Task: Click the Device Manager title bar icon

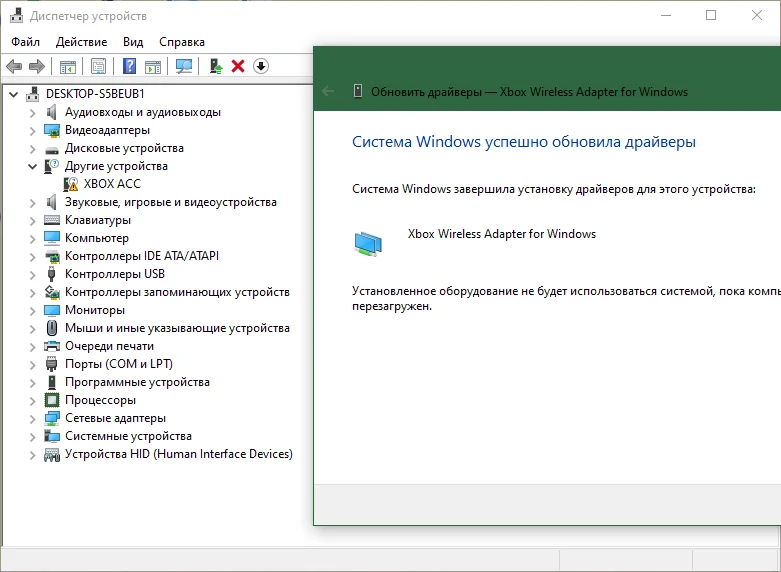Action: [16, 15]
